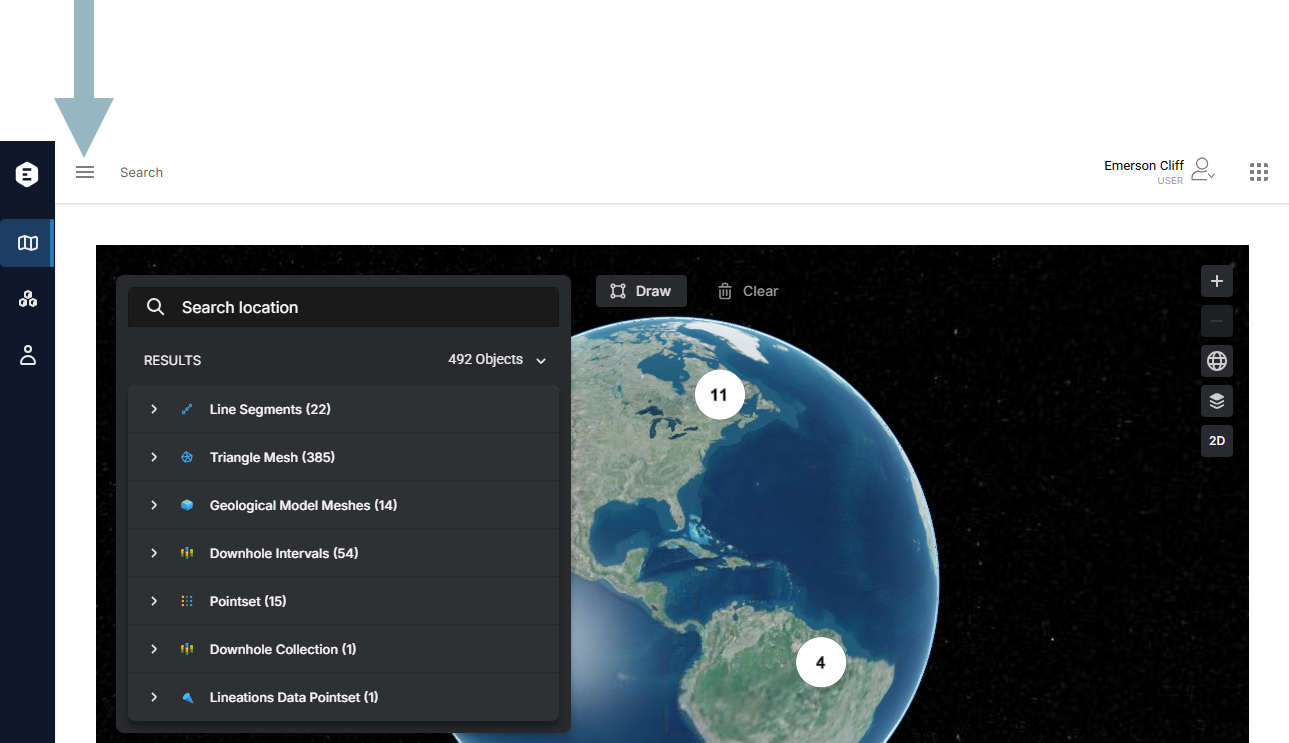Viewport: 1289px width, 743px height.
Task: Zoom out on the map
Action: pyautogui.click(x=1217, y=321)
